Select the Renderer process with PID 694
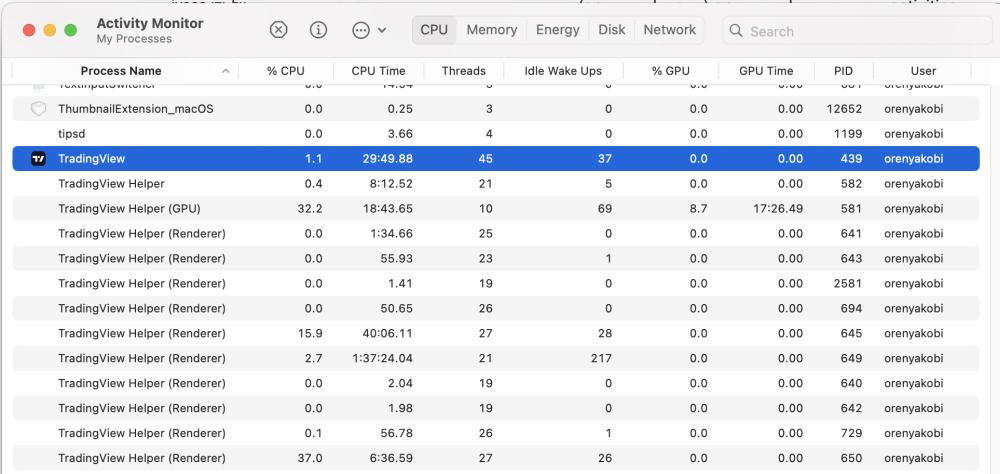Viewport: 1000px width, 474px height. 496,308
